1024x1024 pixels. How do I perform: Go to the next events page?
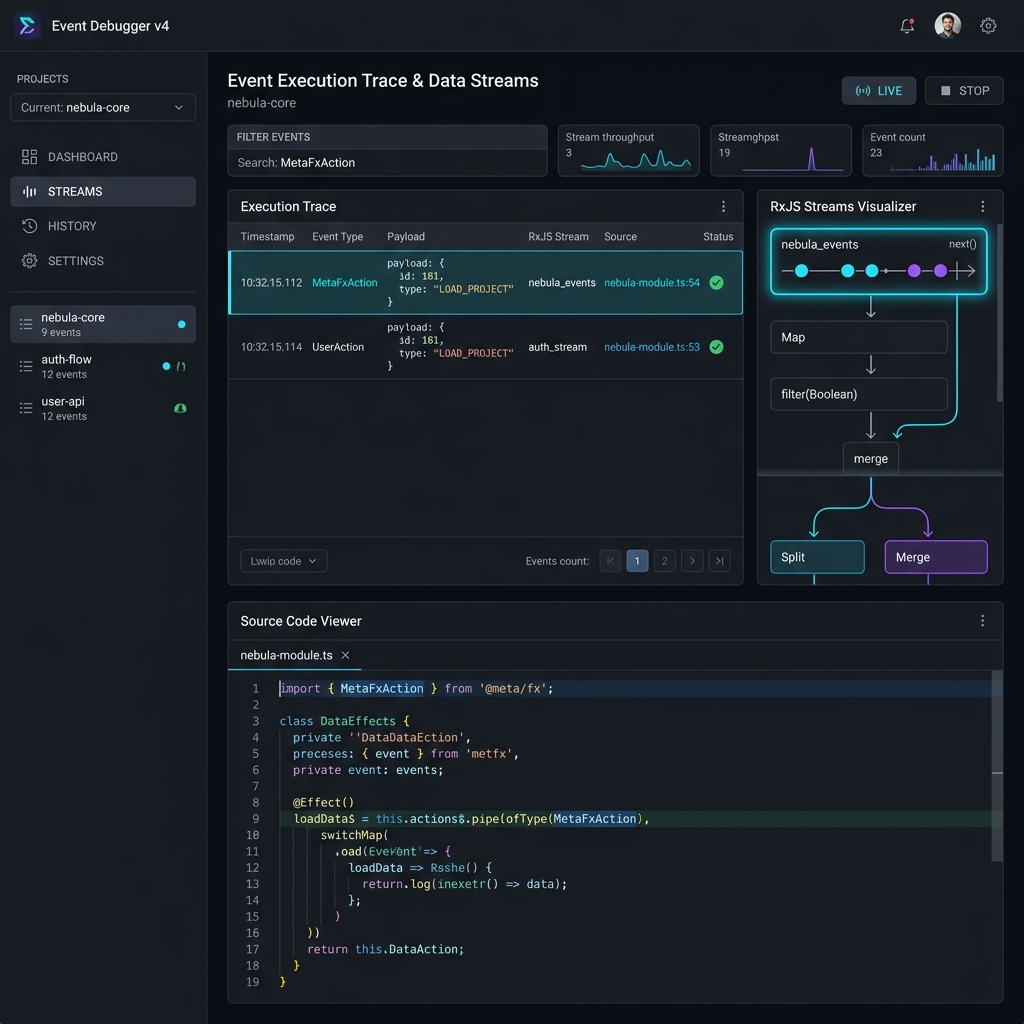click(692, 561)
